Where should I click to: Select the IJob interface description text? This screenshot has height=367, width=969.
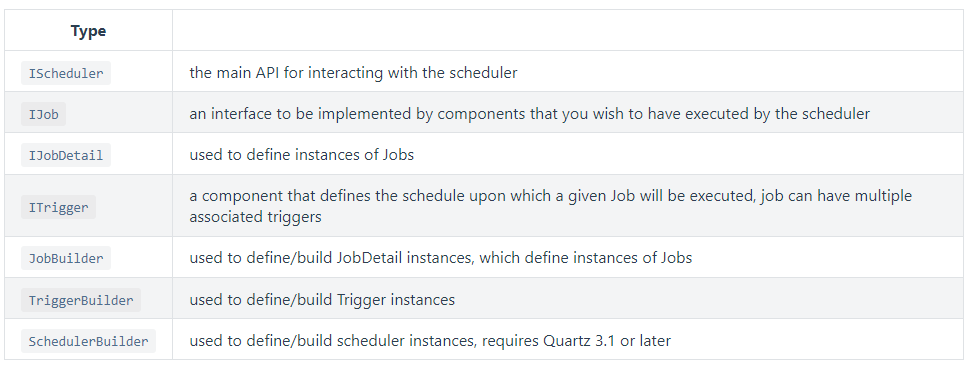pos(530,114)
